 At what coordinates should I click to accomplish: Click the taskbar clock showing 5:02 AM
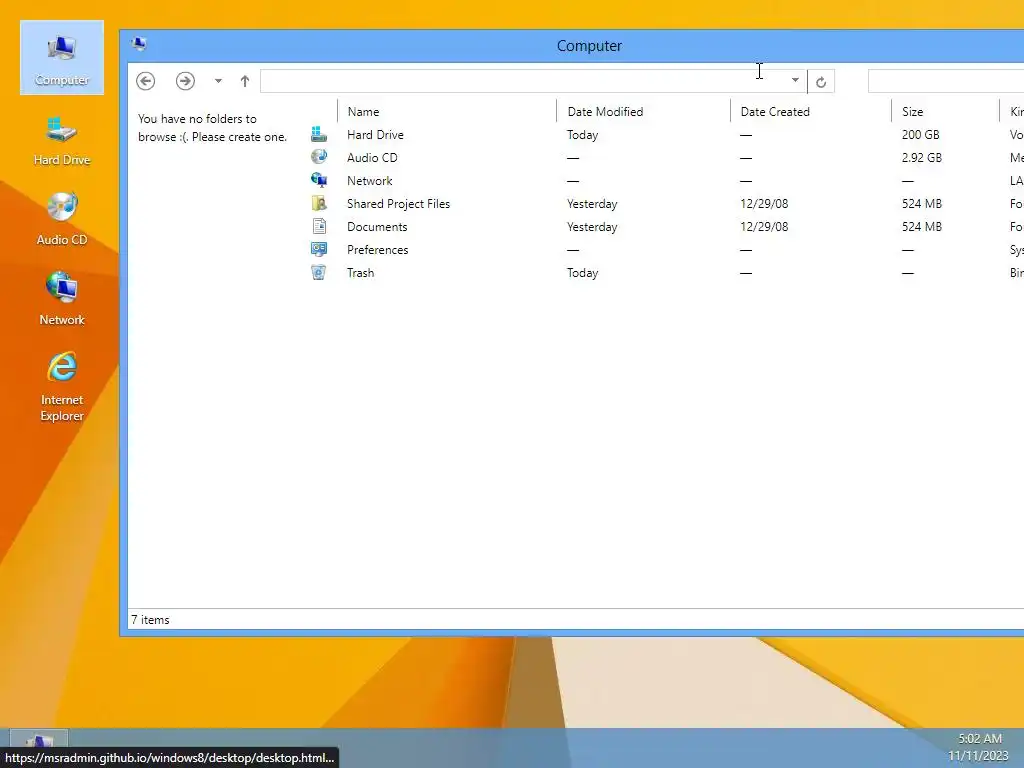979,747
